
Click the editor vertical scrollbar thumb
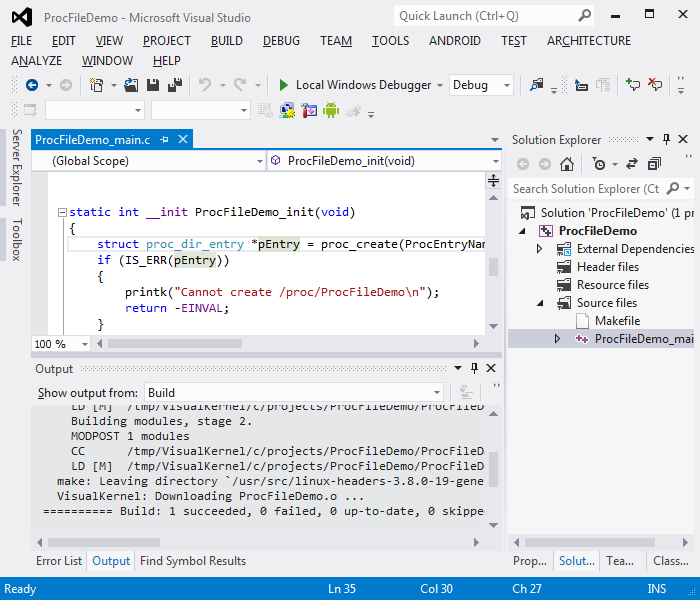pyautogui.click(x=493, y=267)
